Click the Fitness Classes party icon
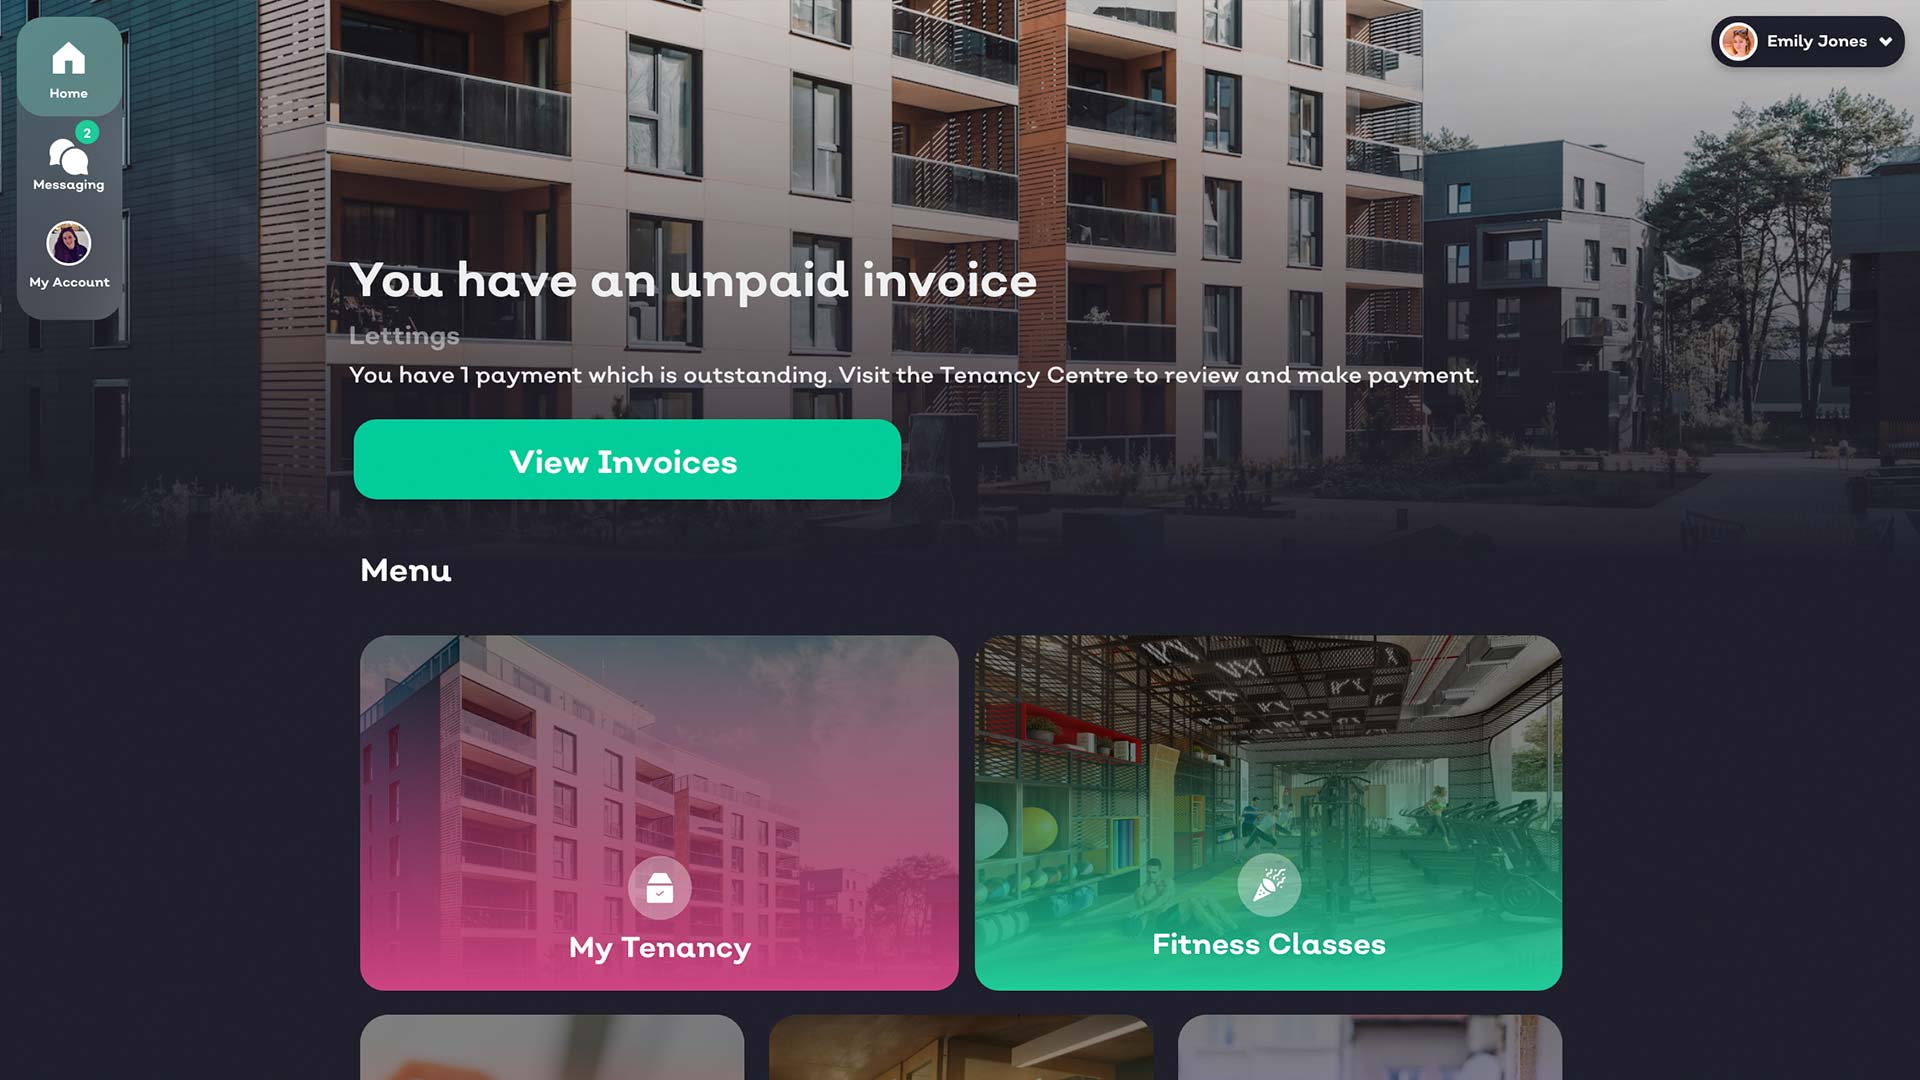The width and height of the screenshot is (1920, 1080). tap(1269, 885)
